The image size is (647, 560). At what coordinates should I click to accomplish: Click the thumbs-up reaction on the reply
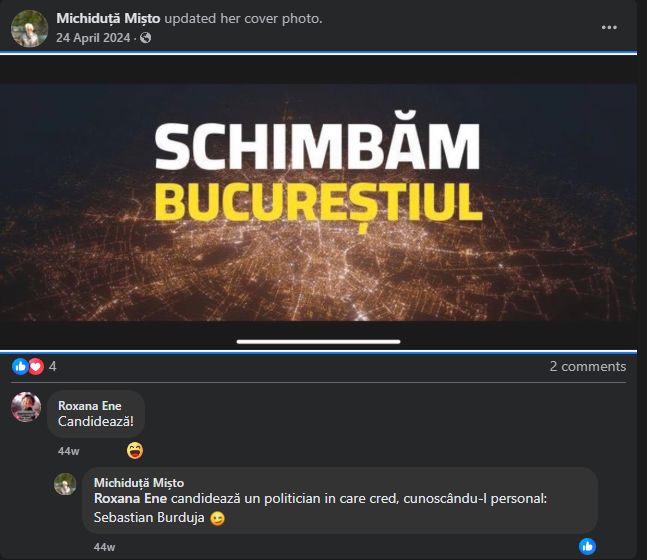[587, 546]
